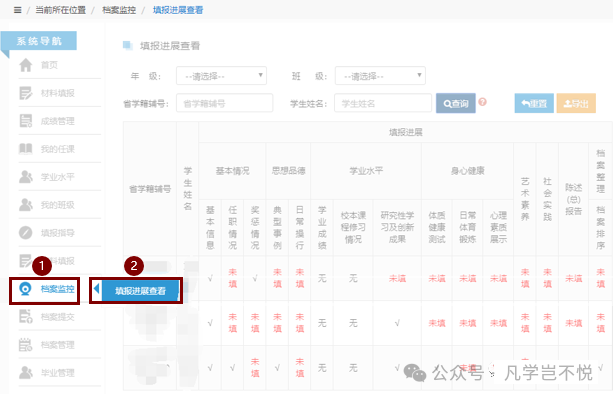613x398 pixels.
Task: Click the 体质健康测试 column header
Action: pyautogui.click(x=437, y=228)
